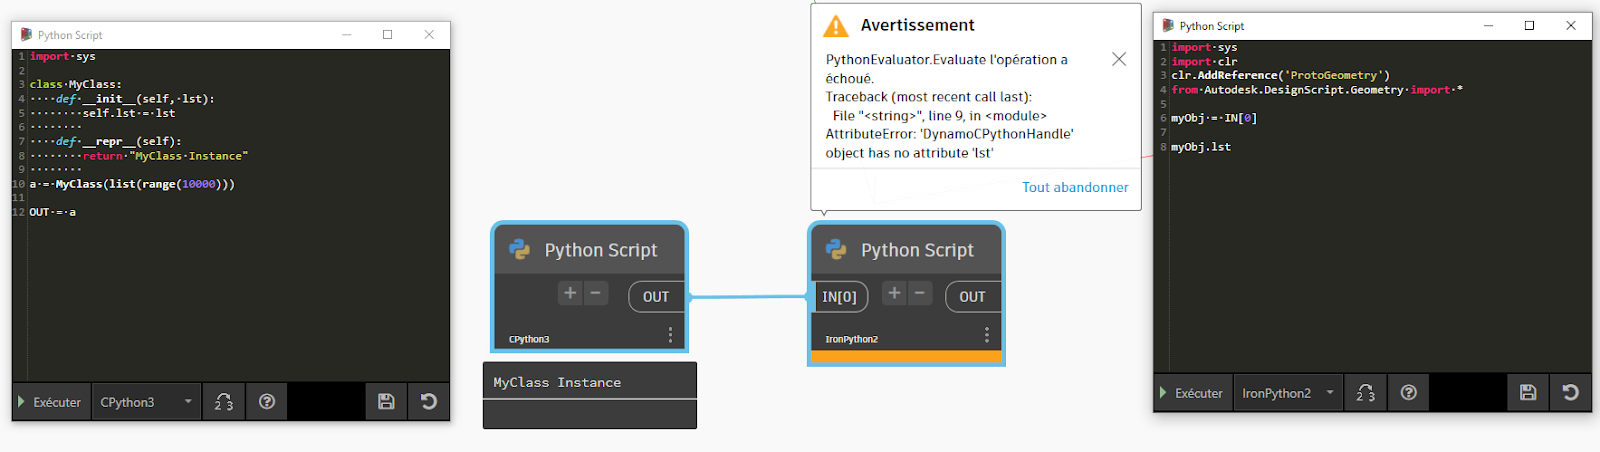The image size is (1600, 452).
Task: Remove an input port on CPython3 node
Action: point(595,293)
